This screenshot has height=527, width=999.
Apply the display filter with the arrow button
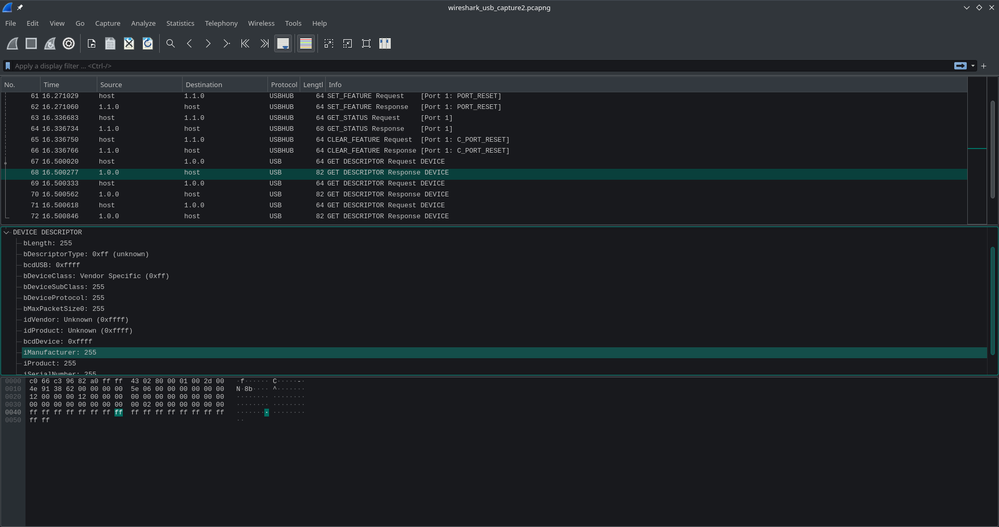coord(960,66)
